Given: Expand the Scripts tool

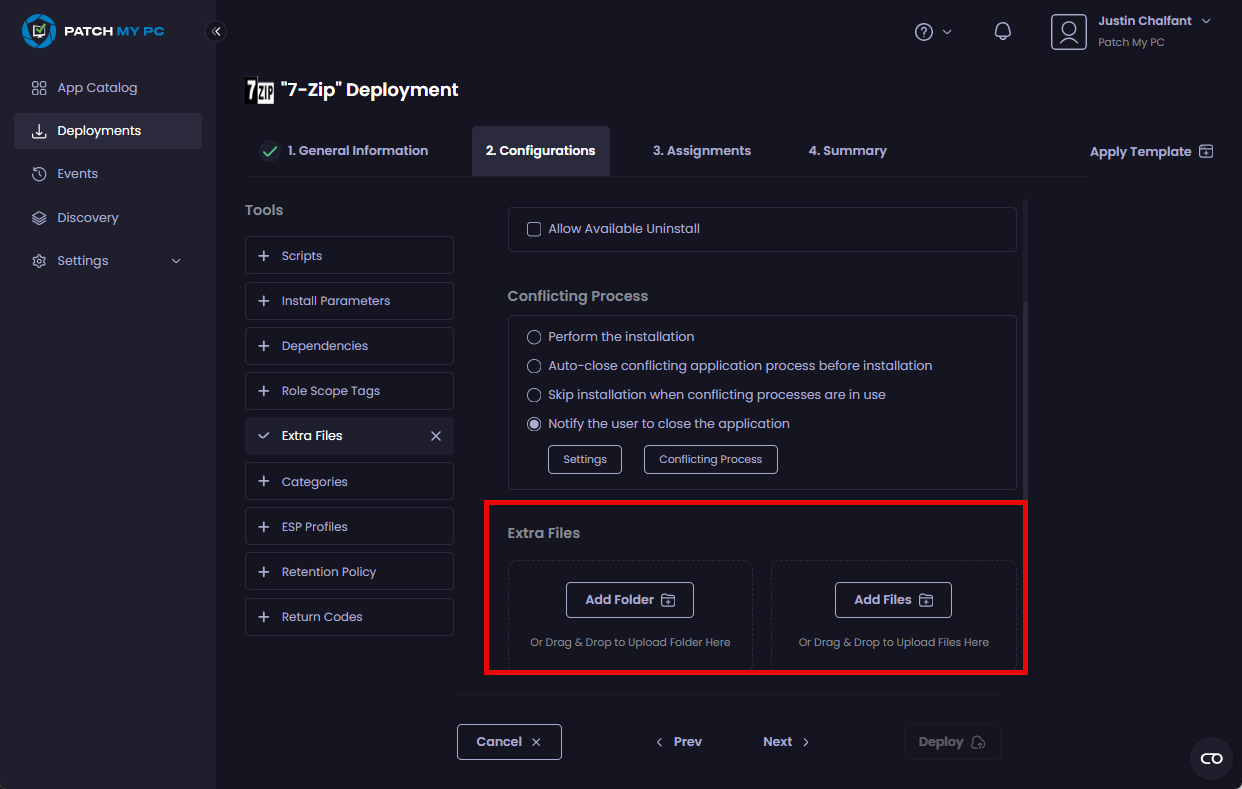Looking at the screenshot, I should 349,256.
